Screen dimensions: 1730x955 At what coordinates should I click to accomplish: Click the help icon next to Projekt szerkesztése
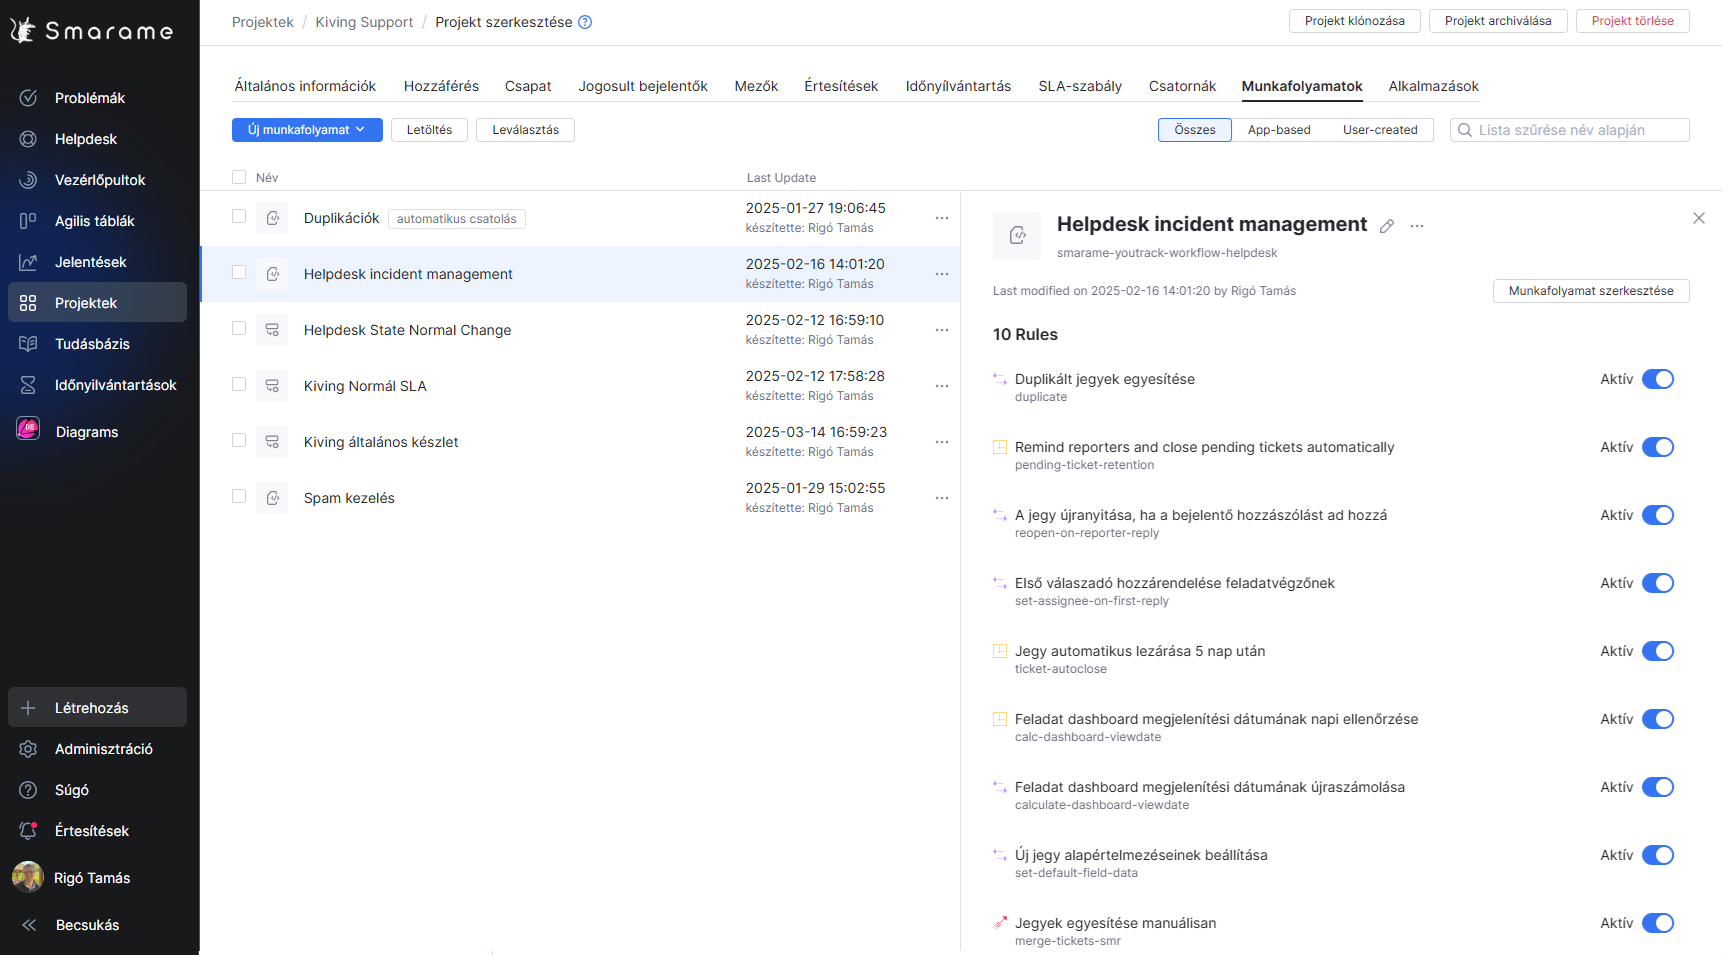(585, 22)
